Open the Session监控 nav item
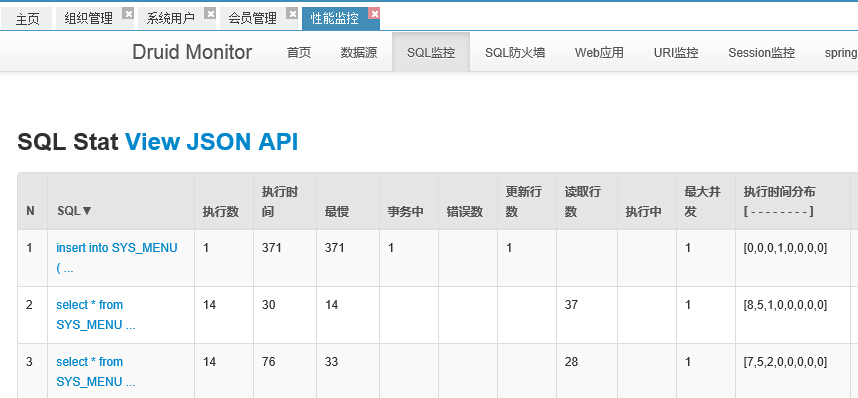This screenshot has height=398, width=858. click(x=762, y=53)
